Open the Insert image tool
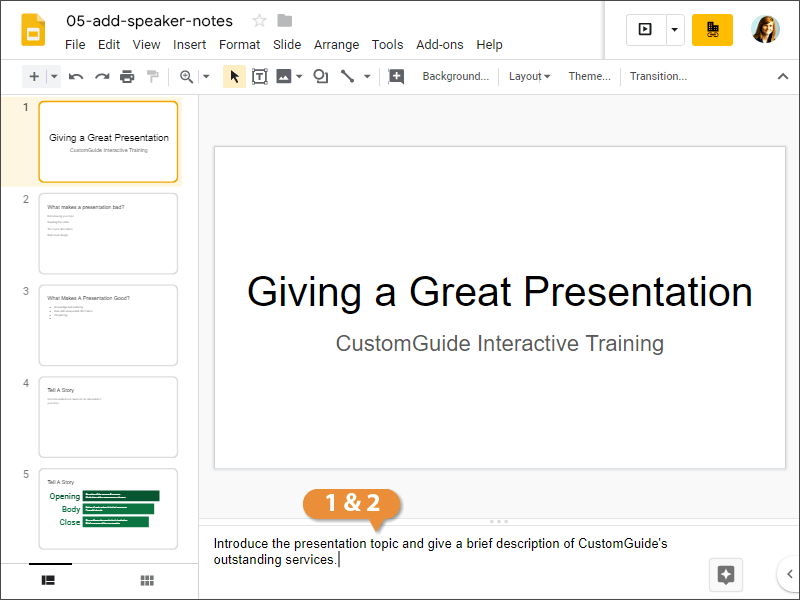 pos(284,76)
